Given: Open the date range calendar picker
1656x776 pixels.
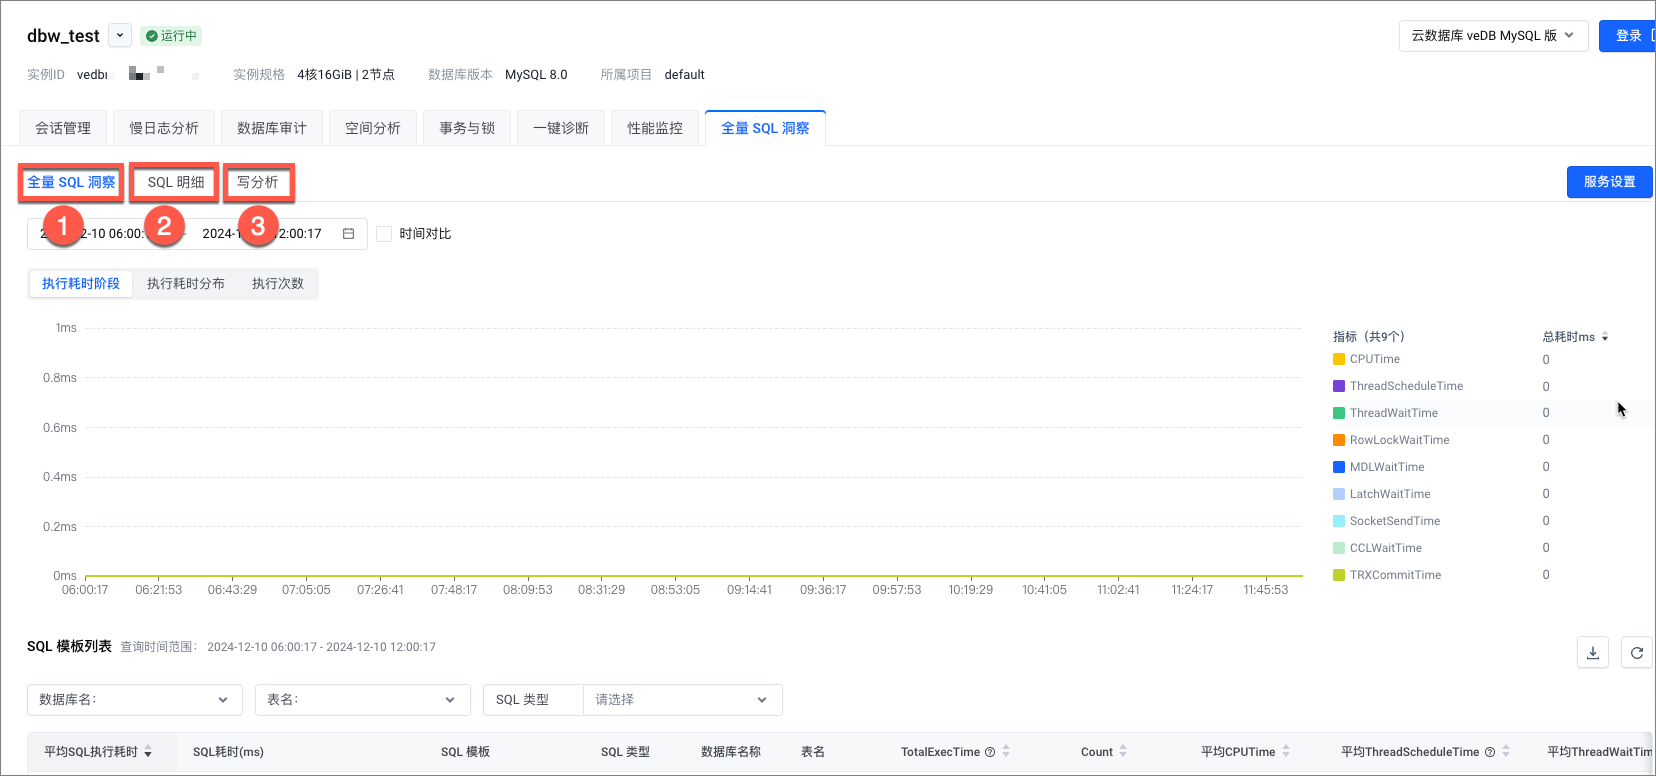Looking at the screenshot, I should point(349,234).
